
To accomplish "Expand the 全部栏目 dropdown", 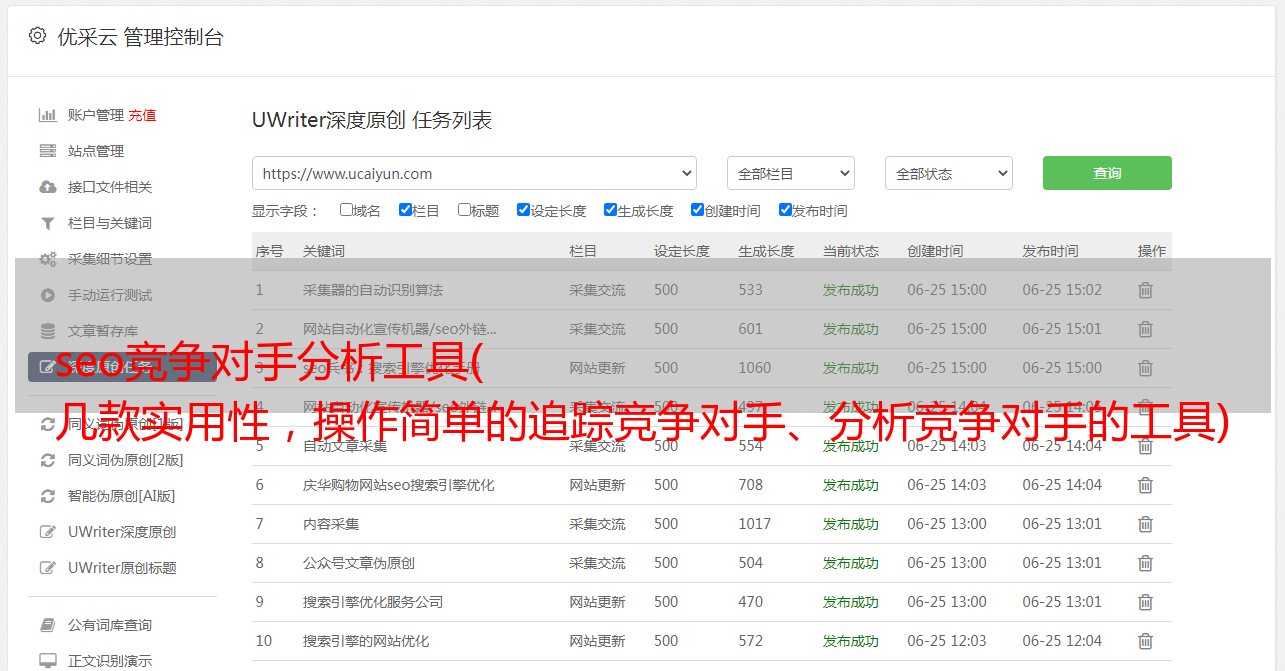I will [790, 173].
